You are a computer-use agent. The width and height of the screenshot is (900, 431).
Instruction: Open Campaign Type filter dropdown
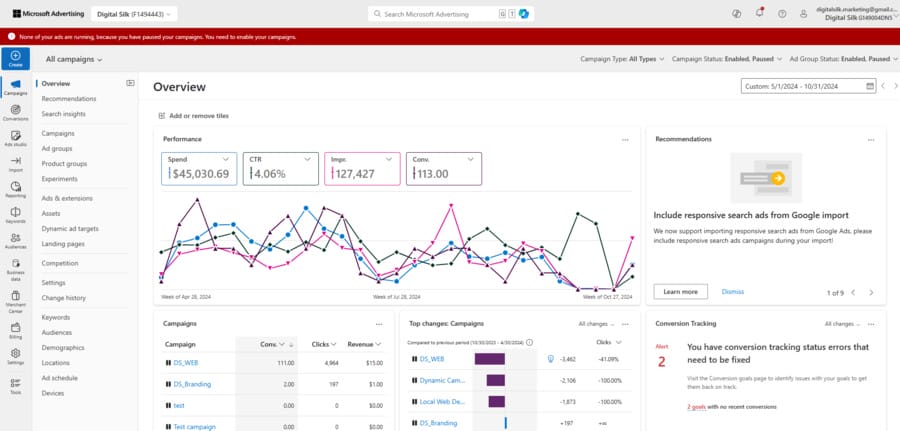coord(622,59)
